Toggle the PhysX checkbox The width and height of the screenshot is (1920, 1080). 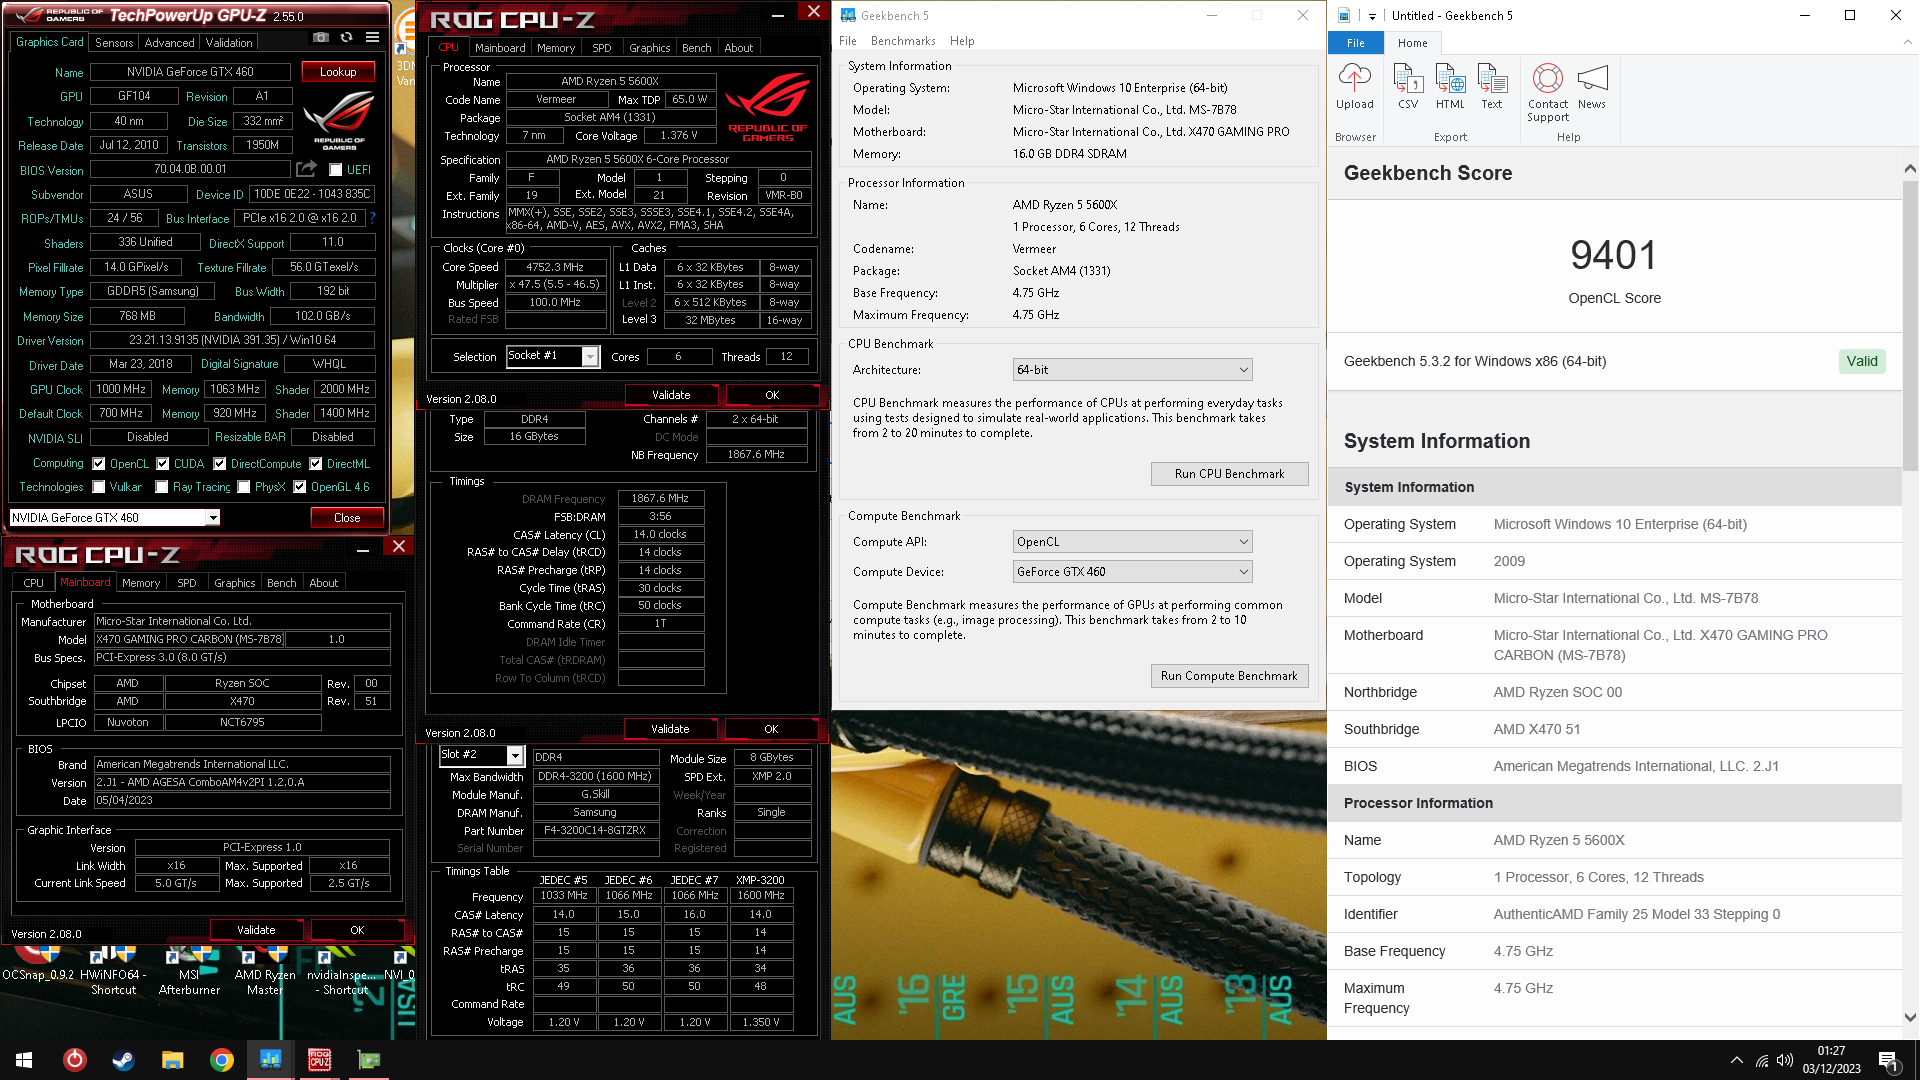point(243,487)
